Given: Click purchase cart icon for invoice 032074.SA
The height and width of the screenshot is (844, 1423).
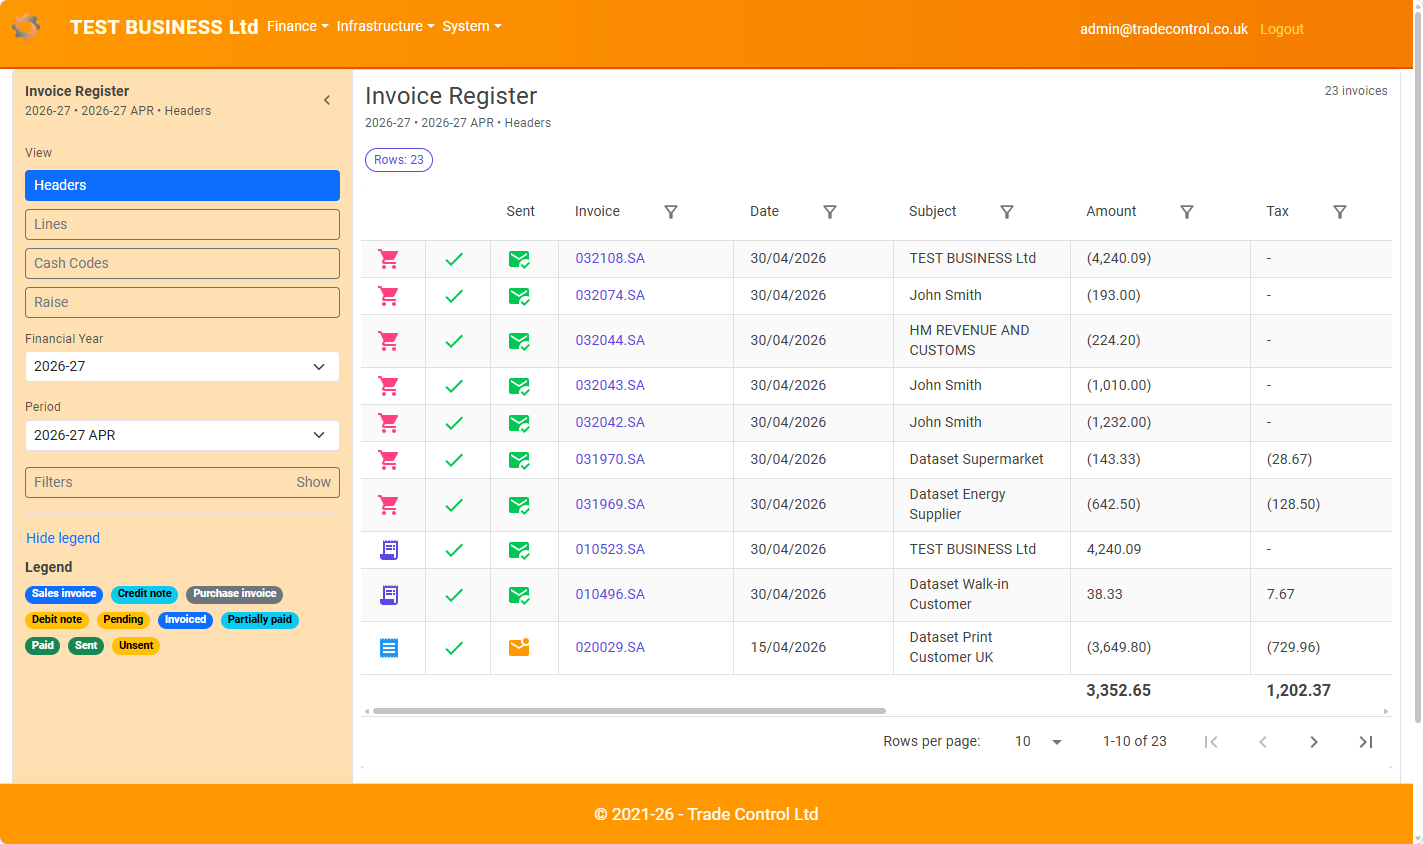Looking at the screenshot, I should (x=389, y=296).
